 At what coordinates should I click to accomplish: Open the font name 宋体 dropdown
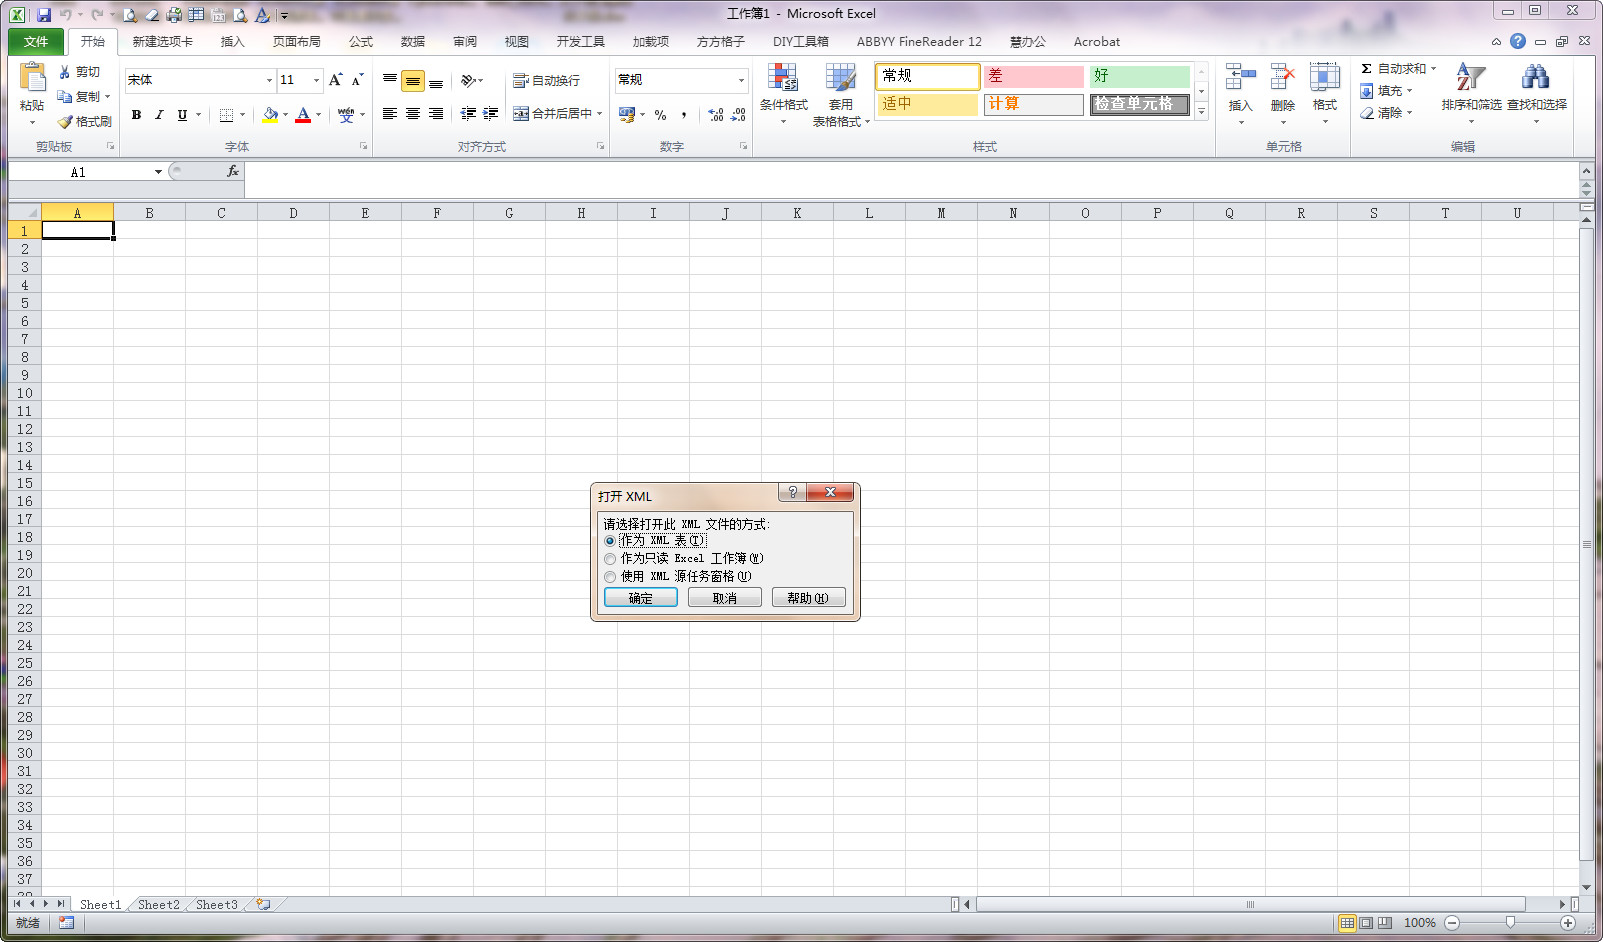tap(269, 80)
